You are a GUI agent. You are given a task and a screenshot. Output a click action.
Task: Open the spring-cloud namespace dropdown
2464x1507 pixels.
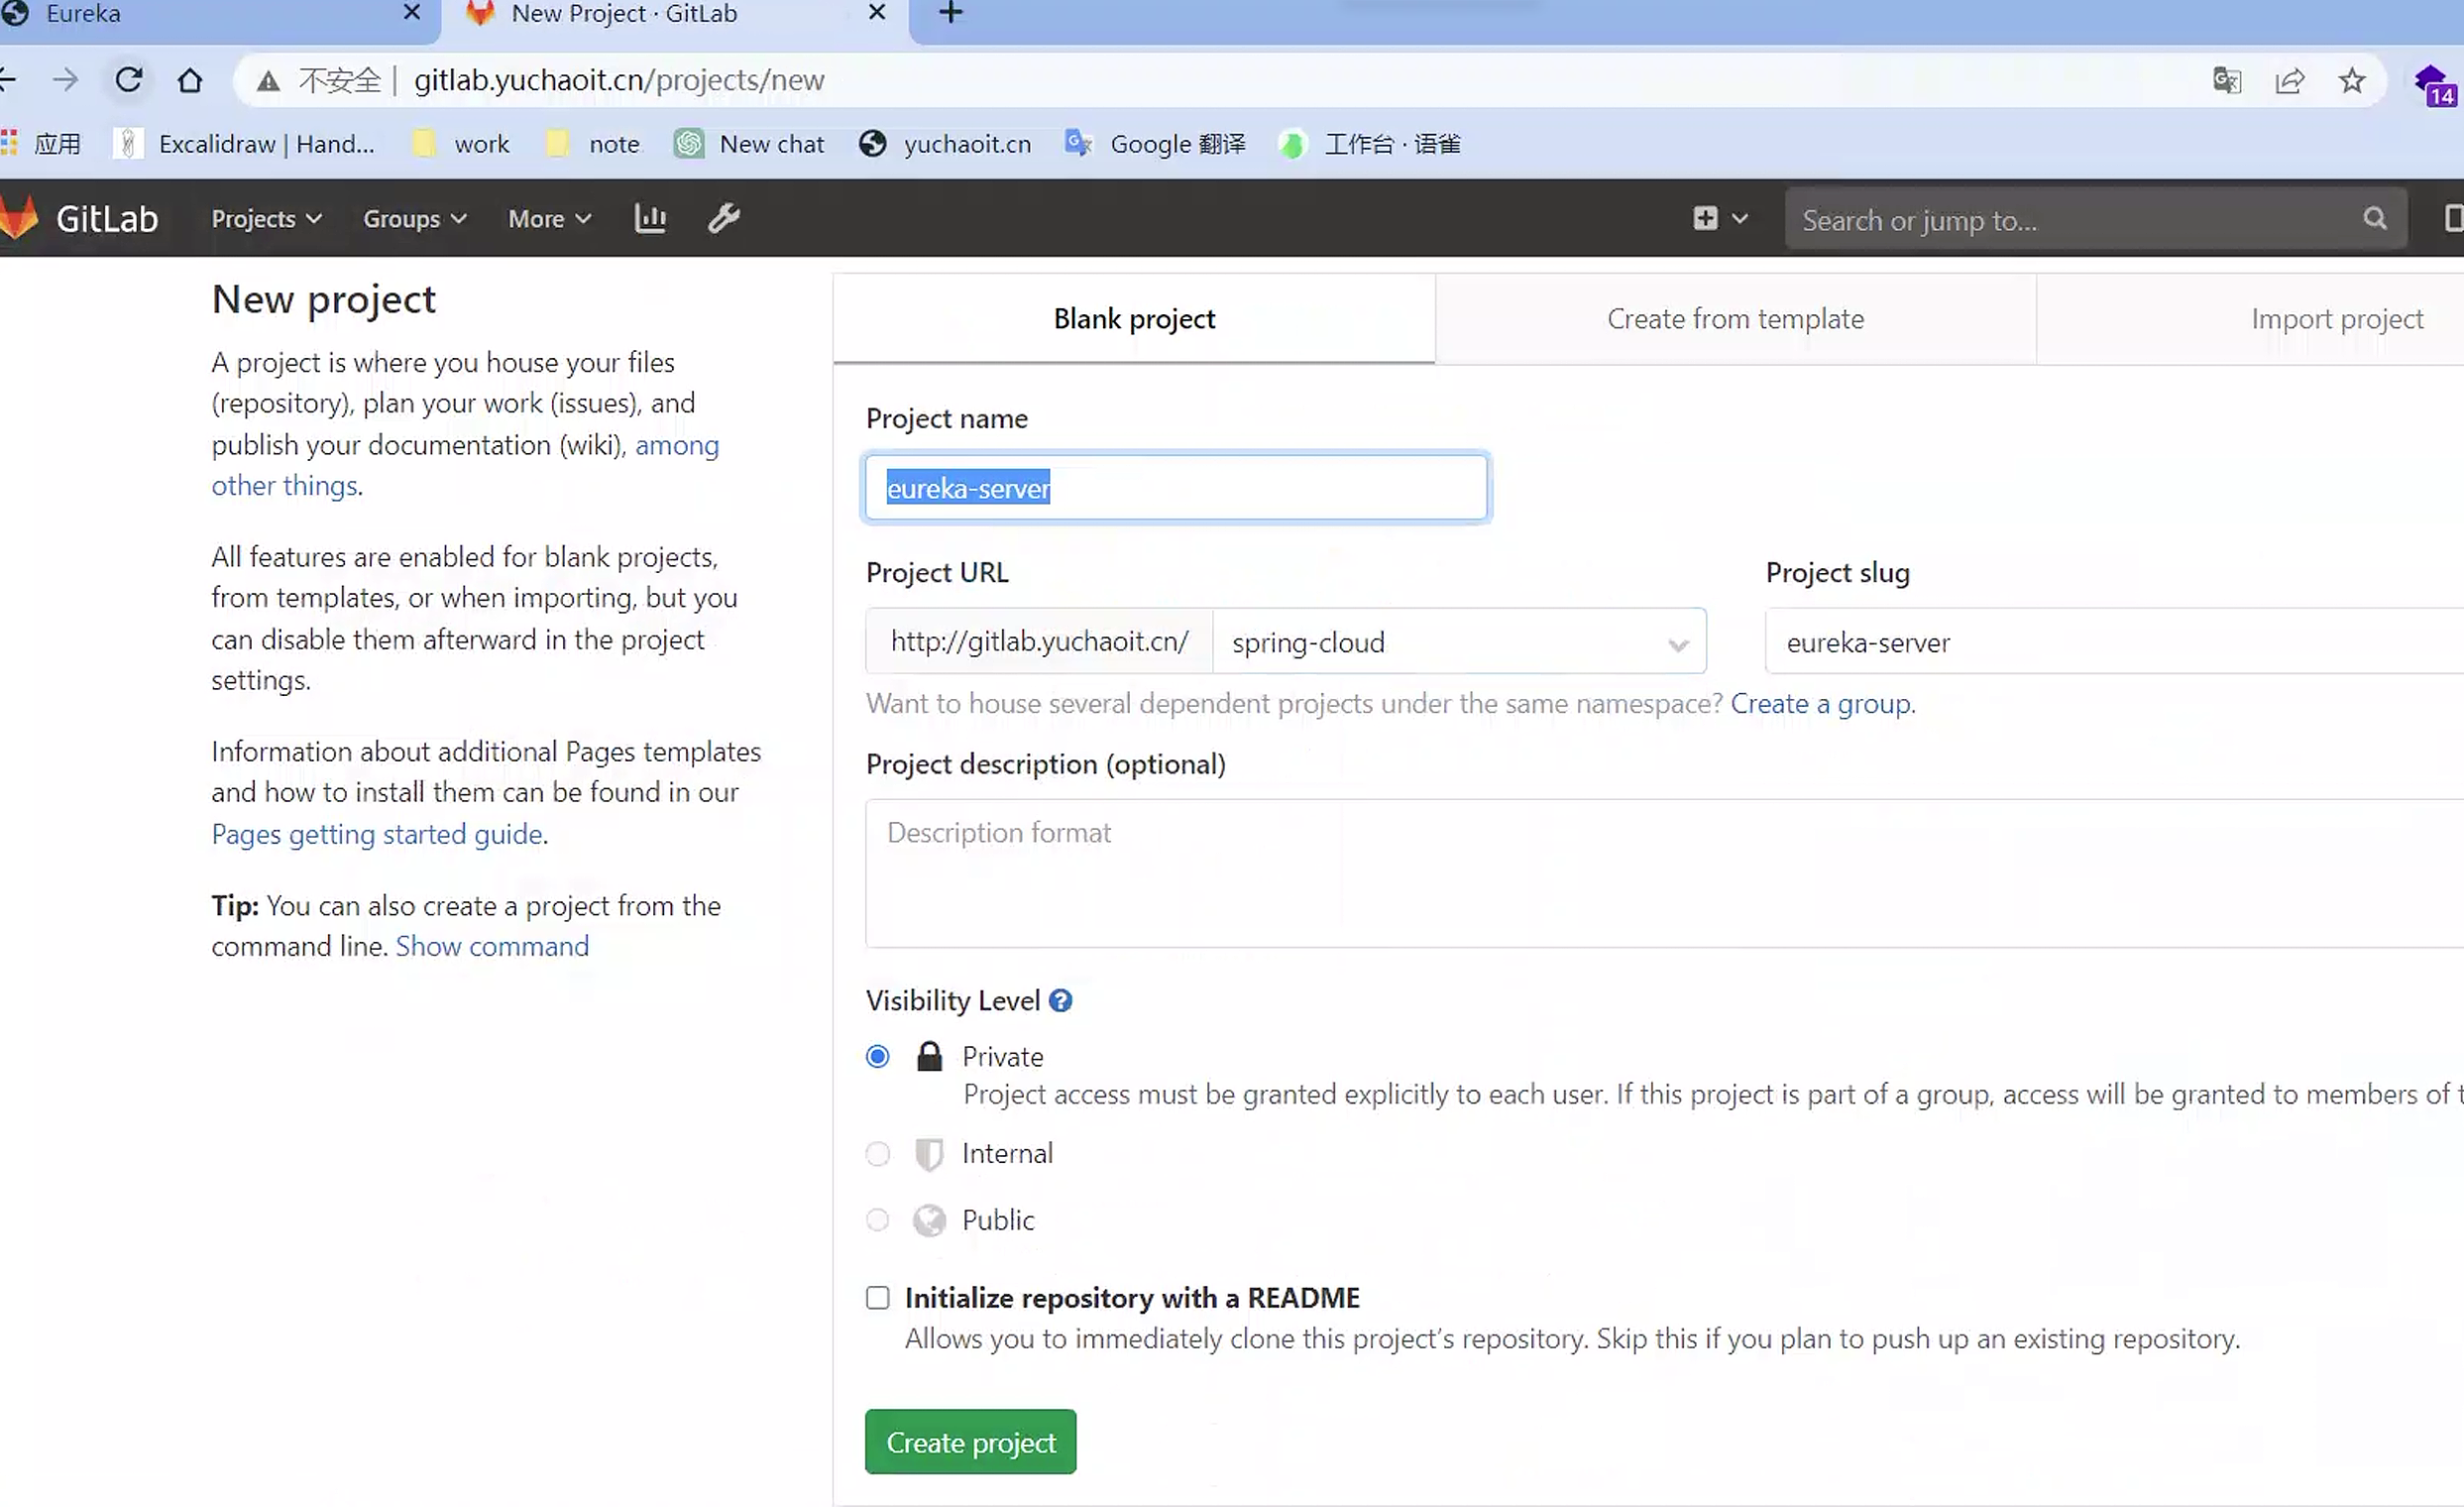(x=1458, y=642)
